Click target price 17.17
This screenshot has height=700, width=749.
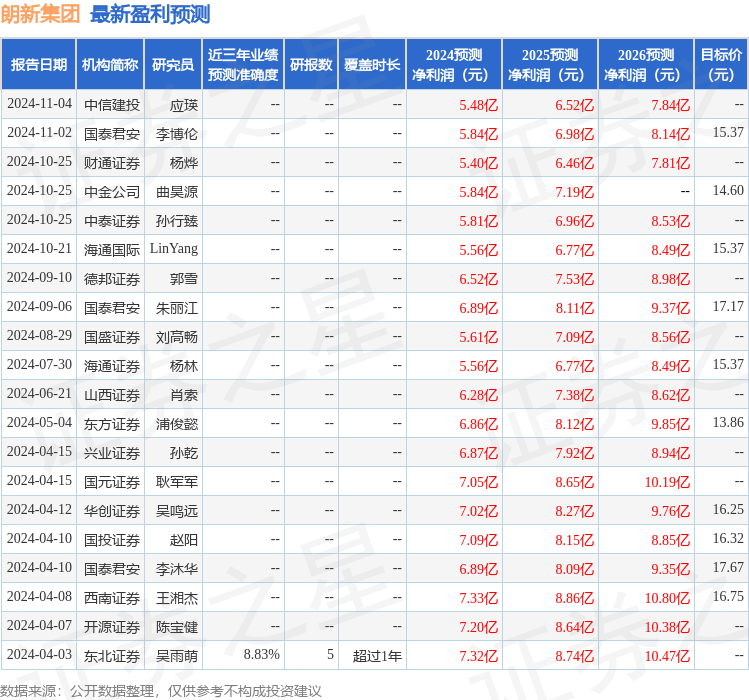pos(728,307)
